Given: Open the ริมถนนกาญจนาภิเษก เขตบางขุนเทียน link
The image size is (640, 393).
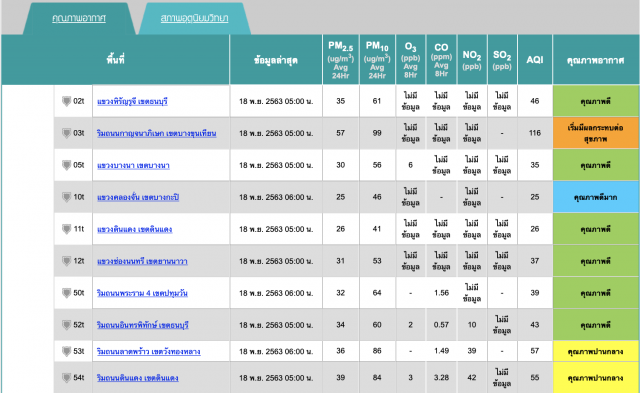Looking at the screenshot, I should [x=156, y=133].
